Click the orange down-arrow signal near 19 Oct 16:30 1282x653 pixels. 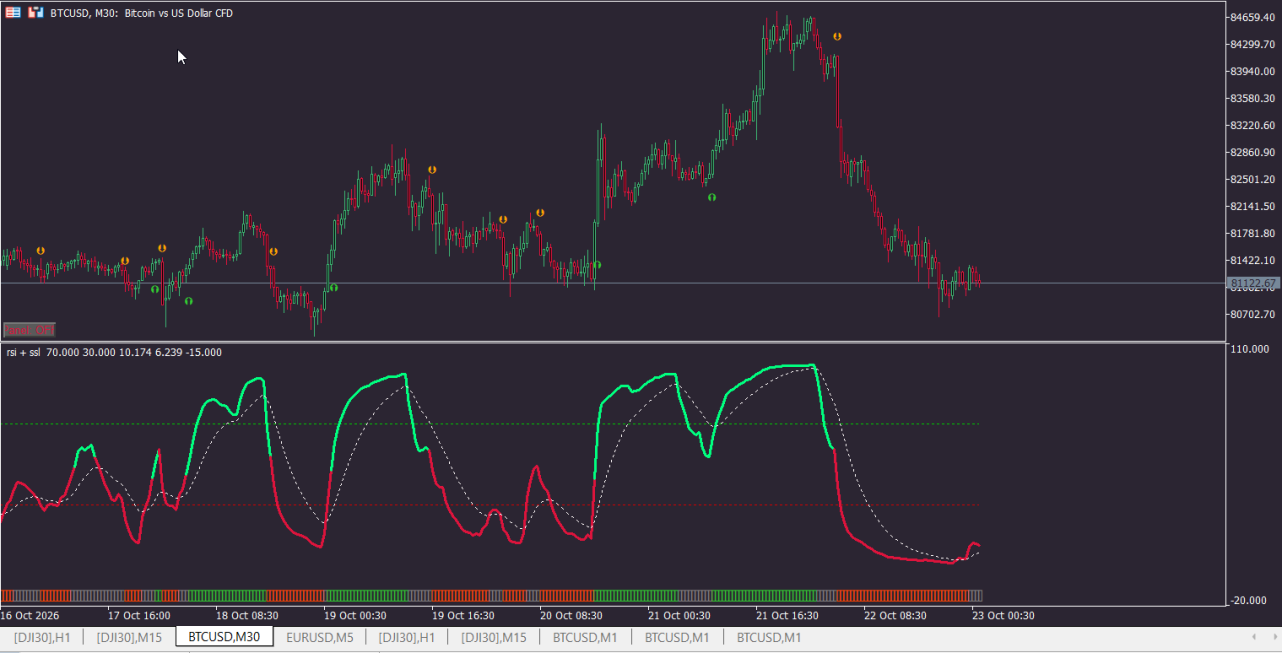[432, 171]
